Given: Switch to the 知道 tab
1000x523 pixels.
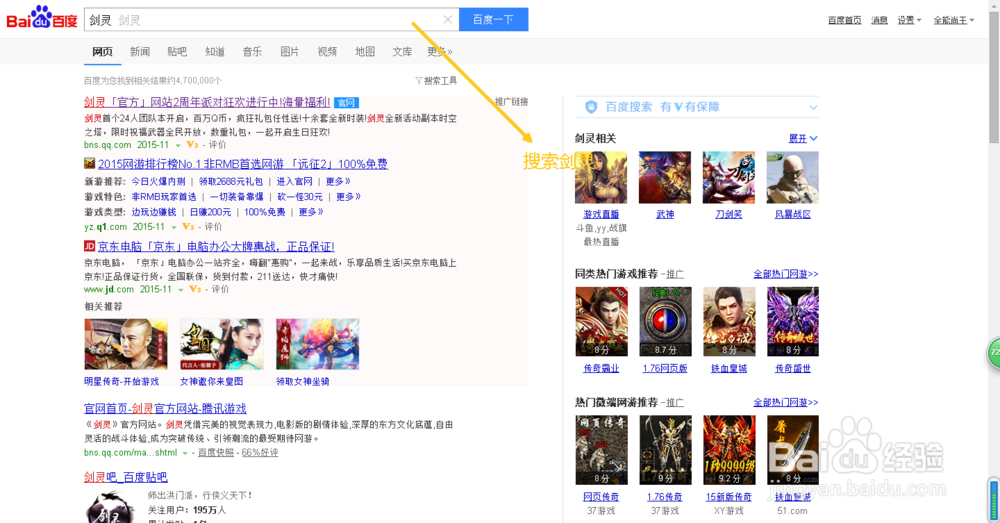Looking at the screenshot, I should [215, 52].
